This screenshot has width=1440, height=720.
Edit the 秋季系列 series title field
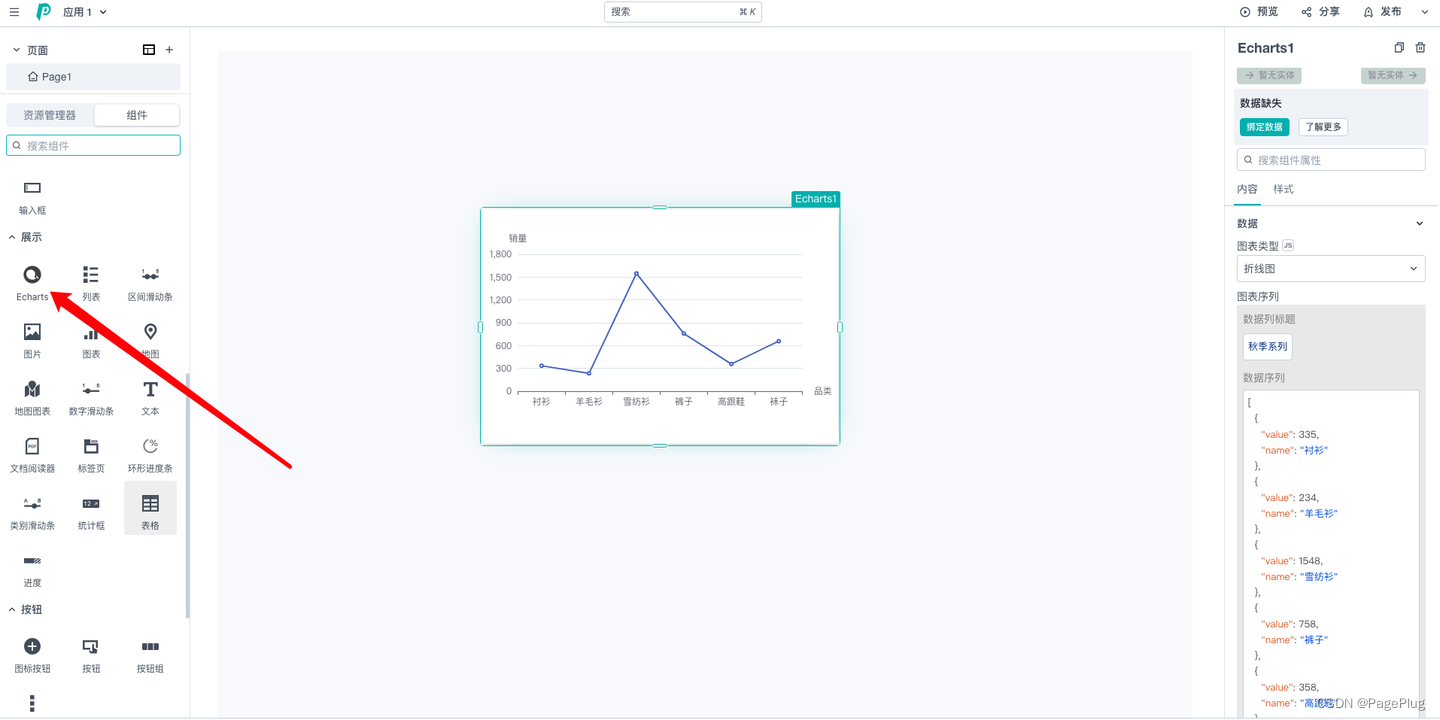(x=1267, y=347)
